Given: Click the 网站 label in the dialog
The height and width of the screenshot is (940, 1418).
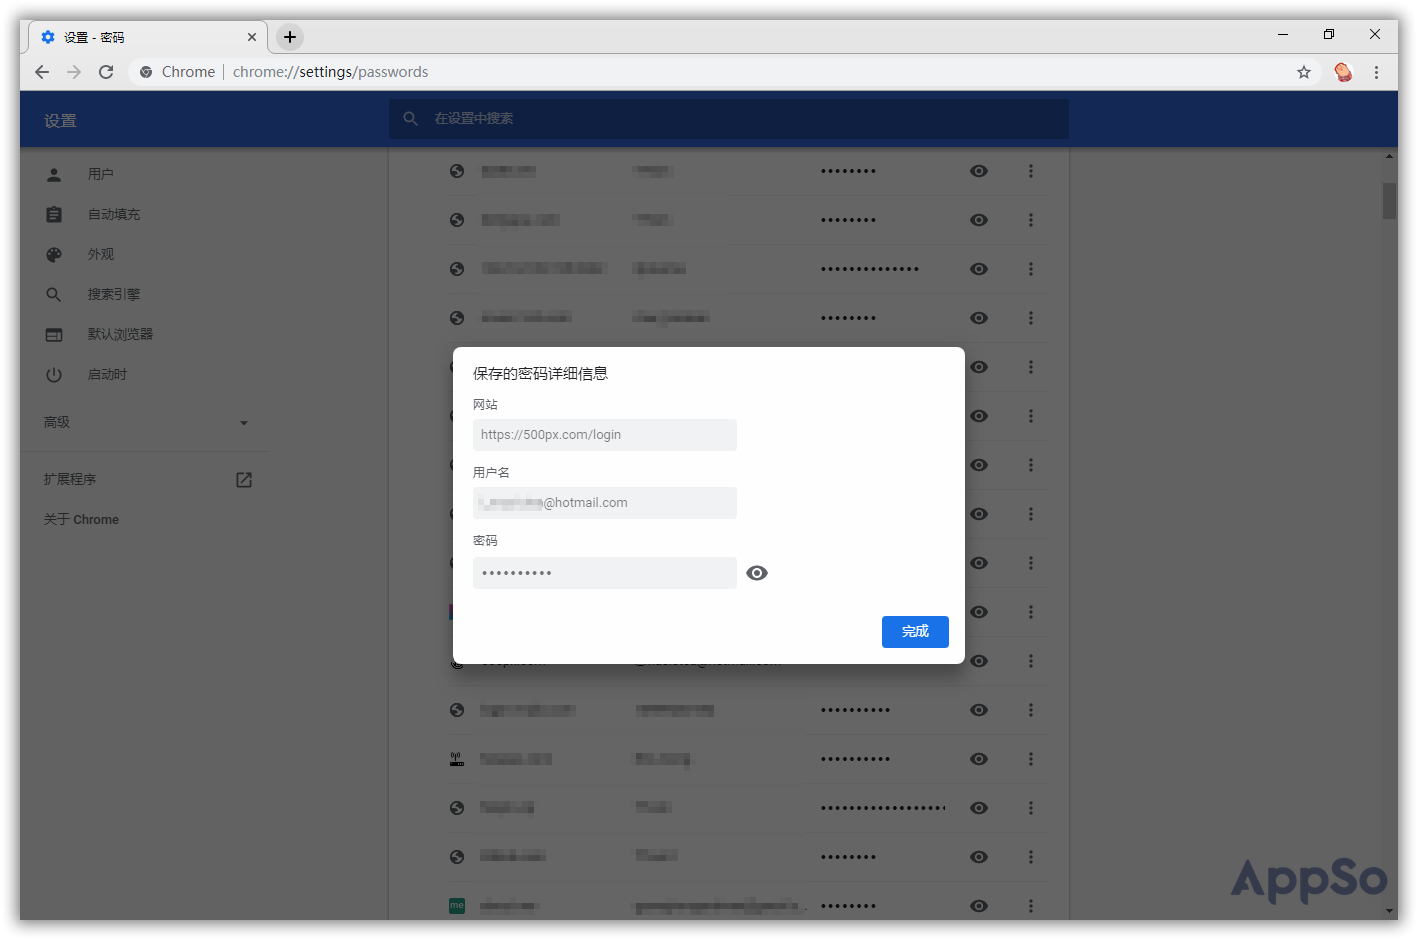Looking at the screenshot, I should coord(485,405).
